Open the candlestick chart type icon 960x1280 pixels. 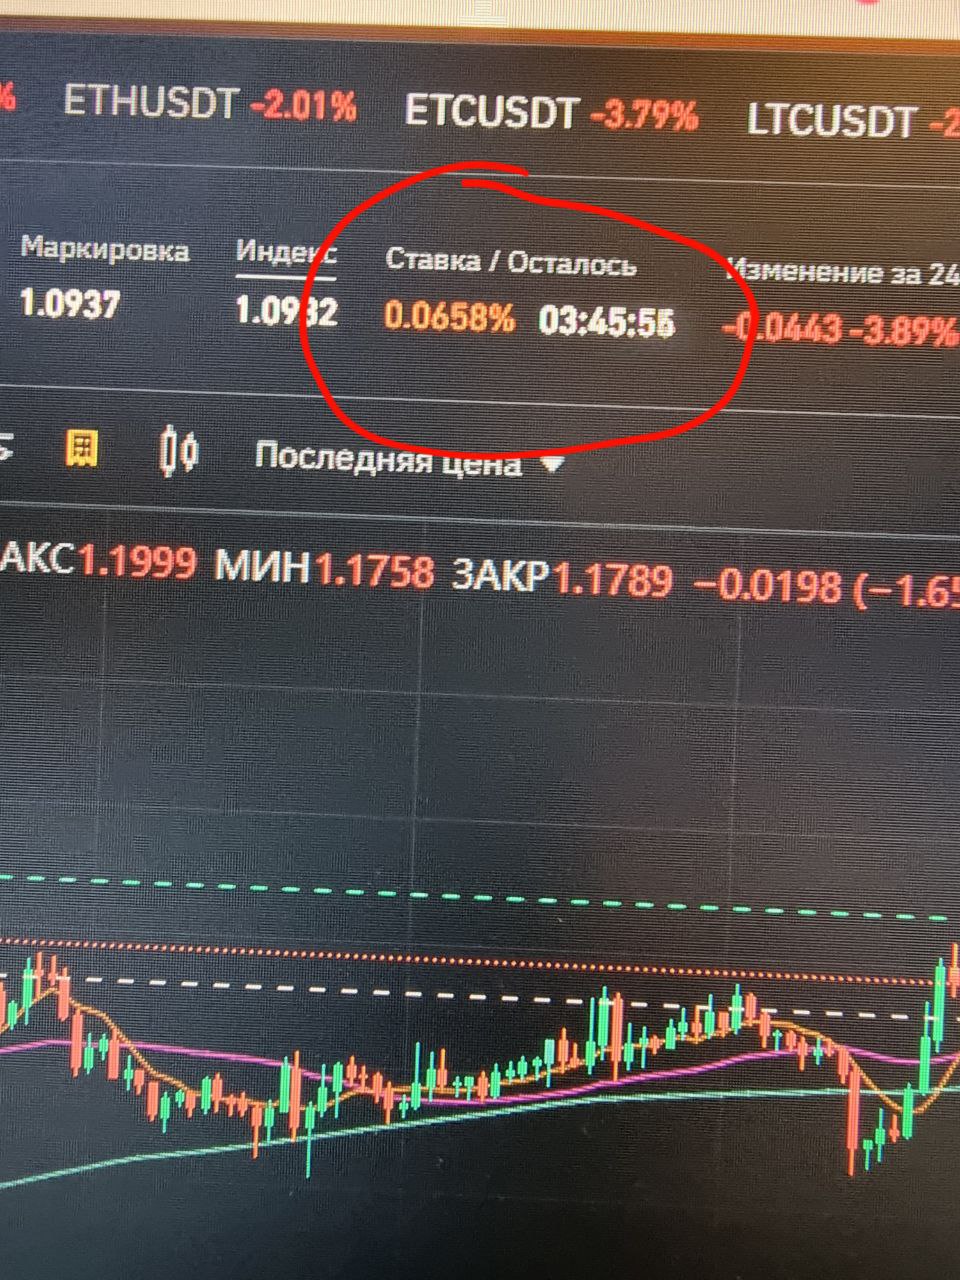(x=179, y=451)
